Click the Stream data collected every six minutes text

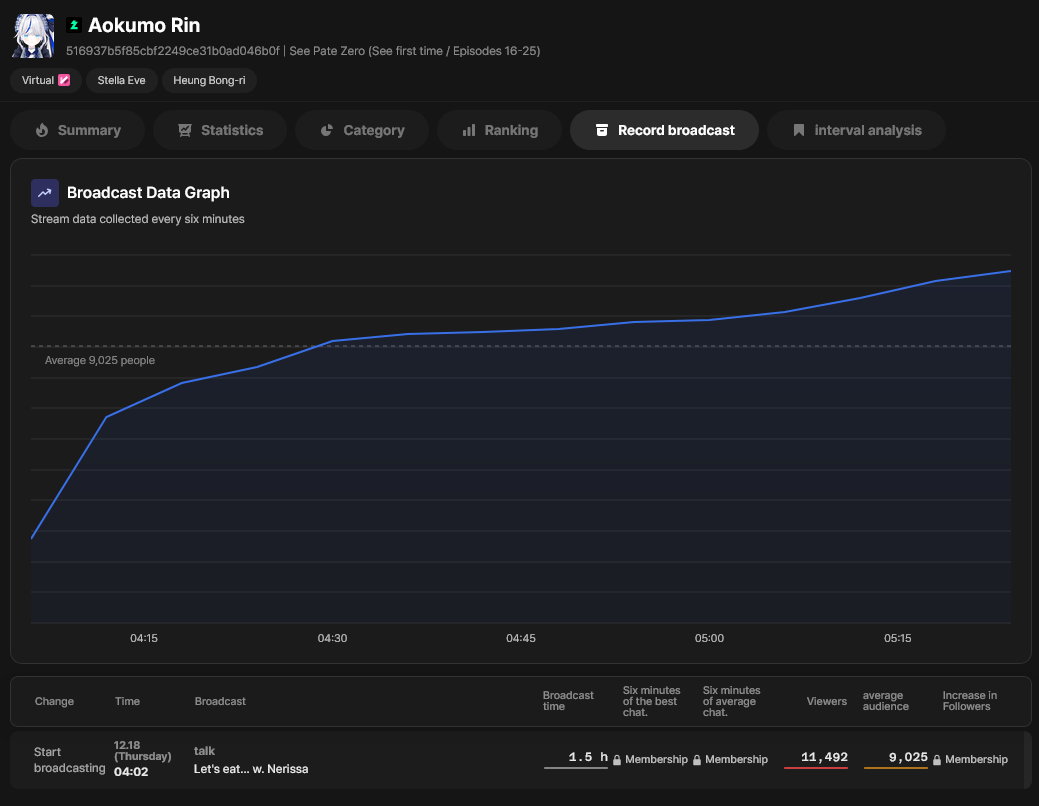point(138,219)
